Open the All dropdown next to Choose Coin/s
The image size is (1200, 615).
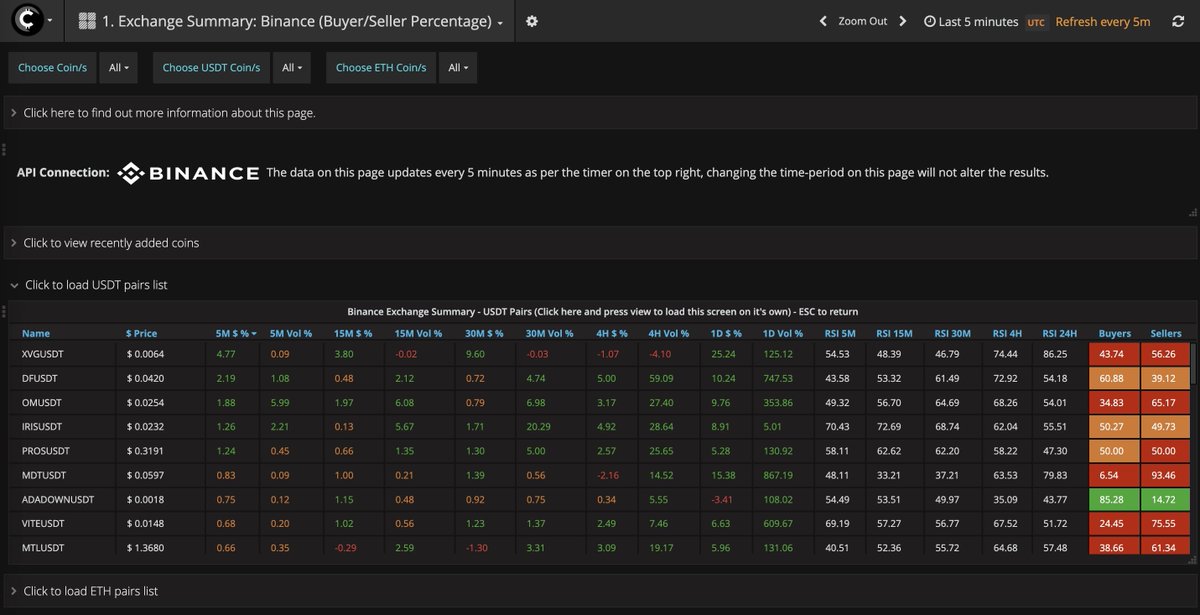117,67
